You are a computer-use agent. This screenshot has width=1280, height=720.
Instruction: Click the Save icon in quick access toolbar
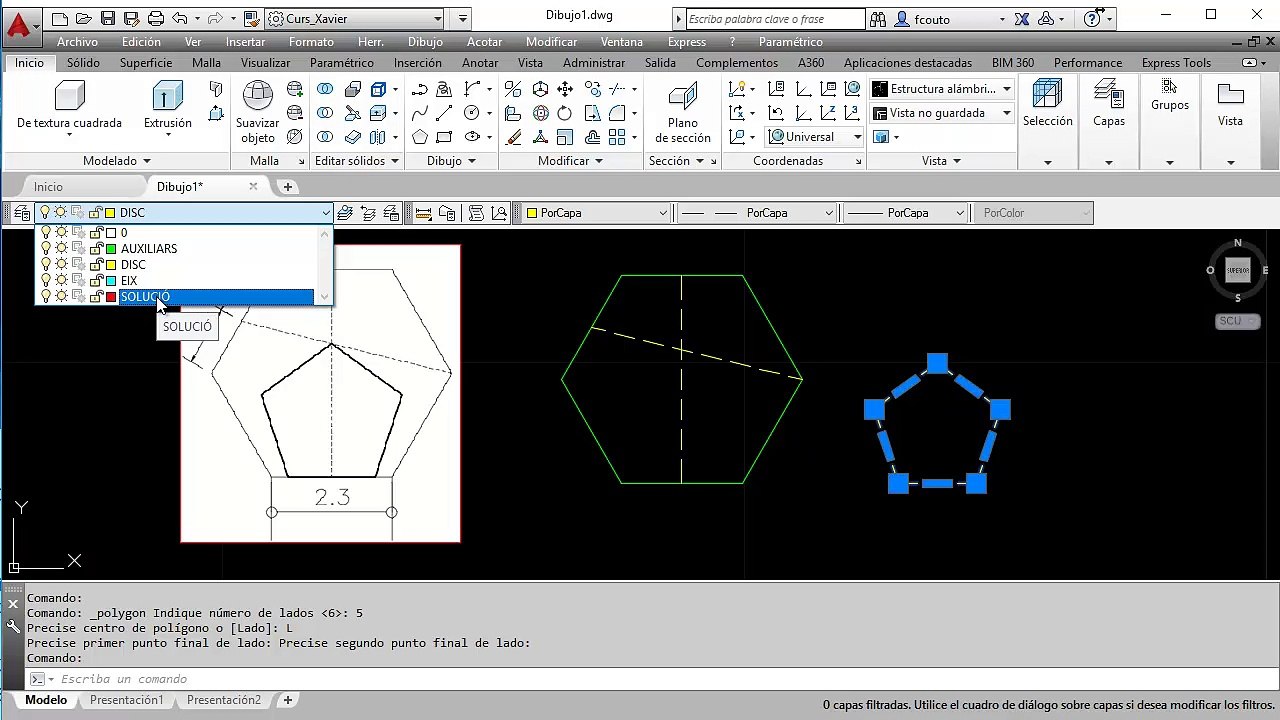[x=108, y=18]
